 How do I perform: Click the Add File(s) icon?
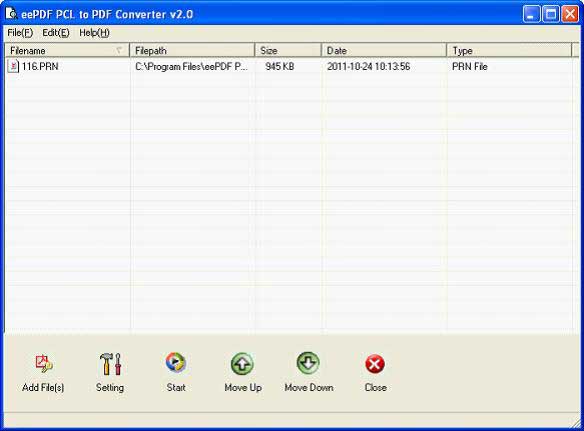44,364
